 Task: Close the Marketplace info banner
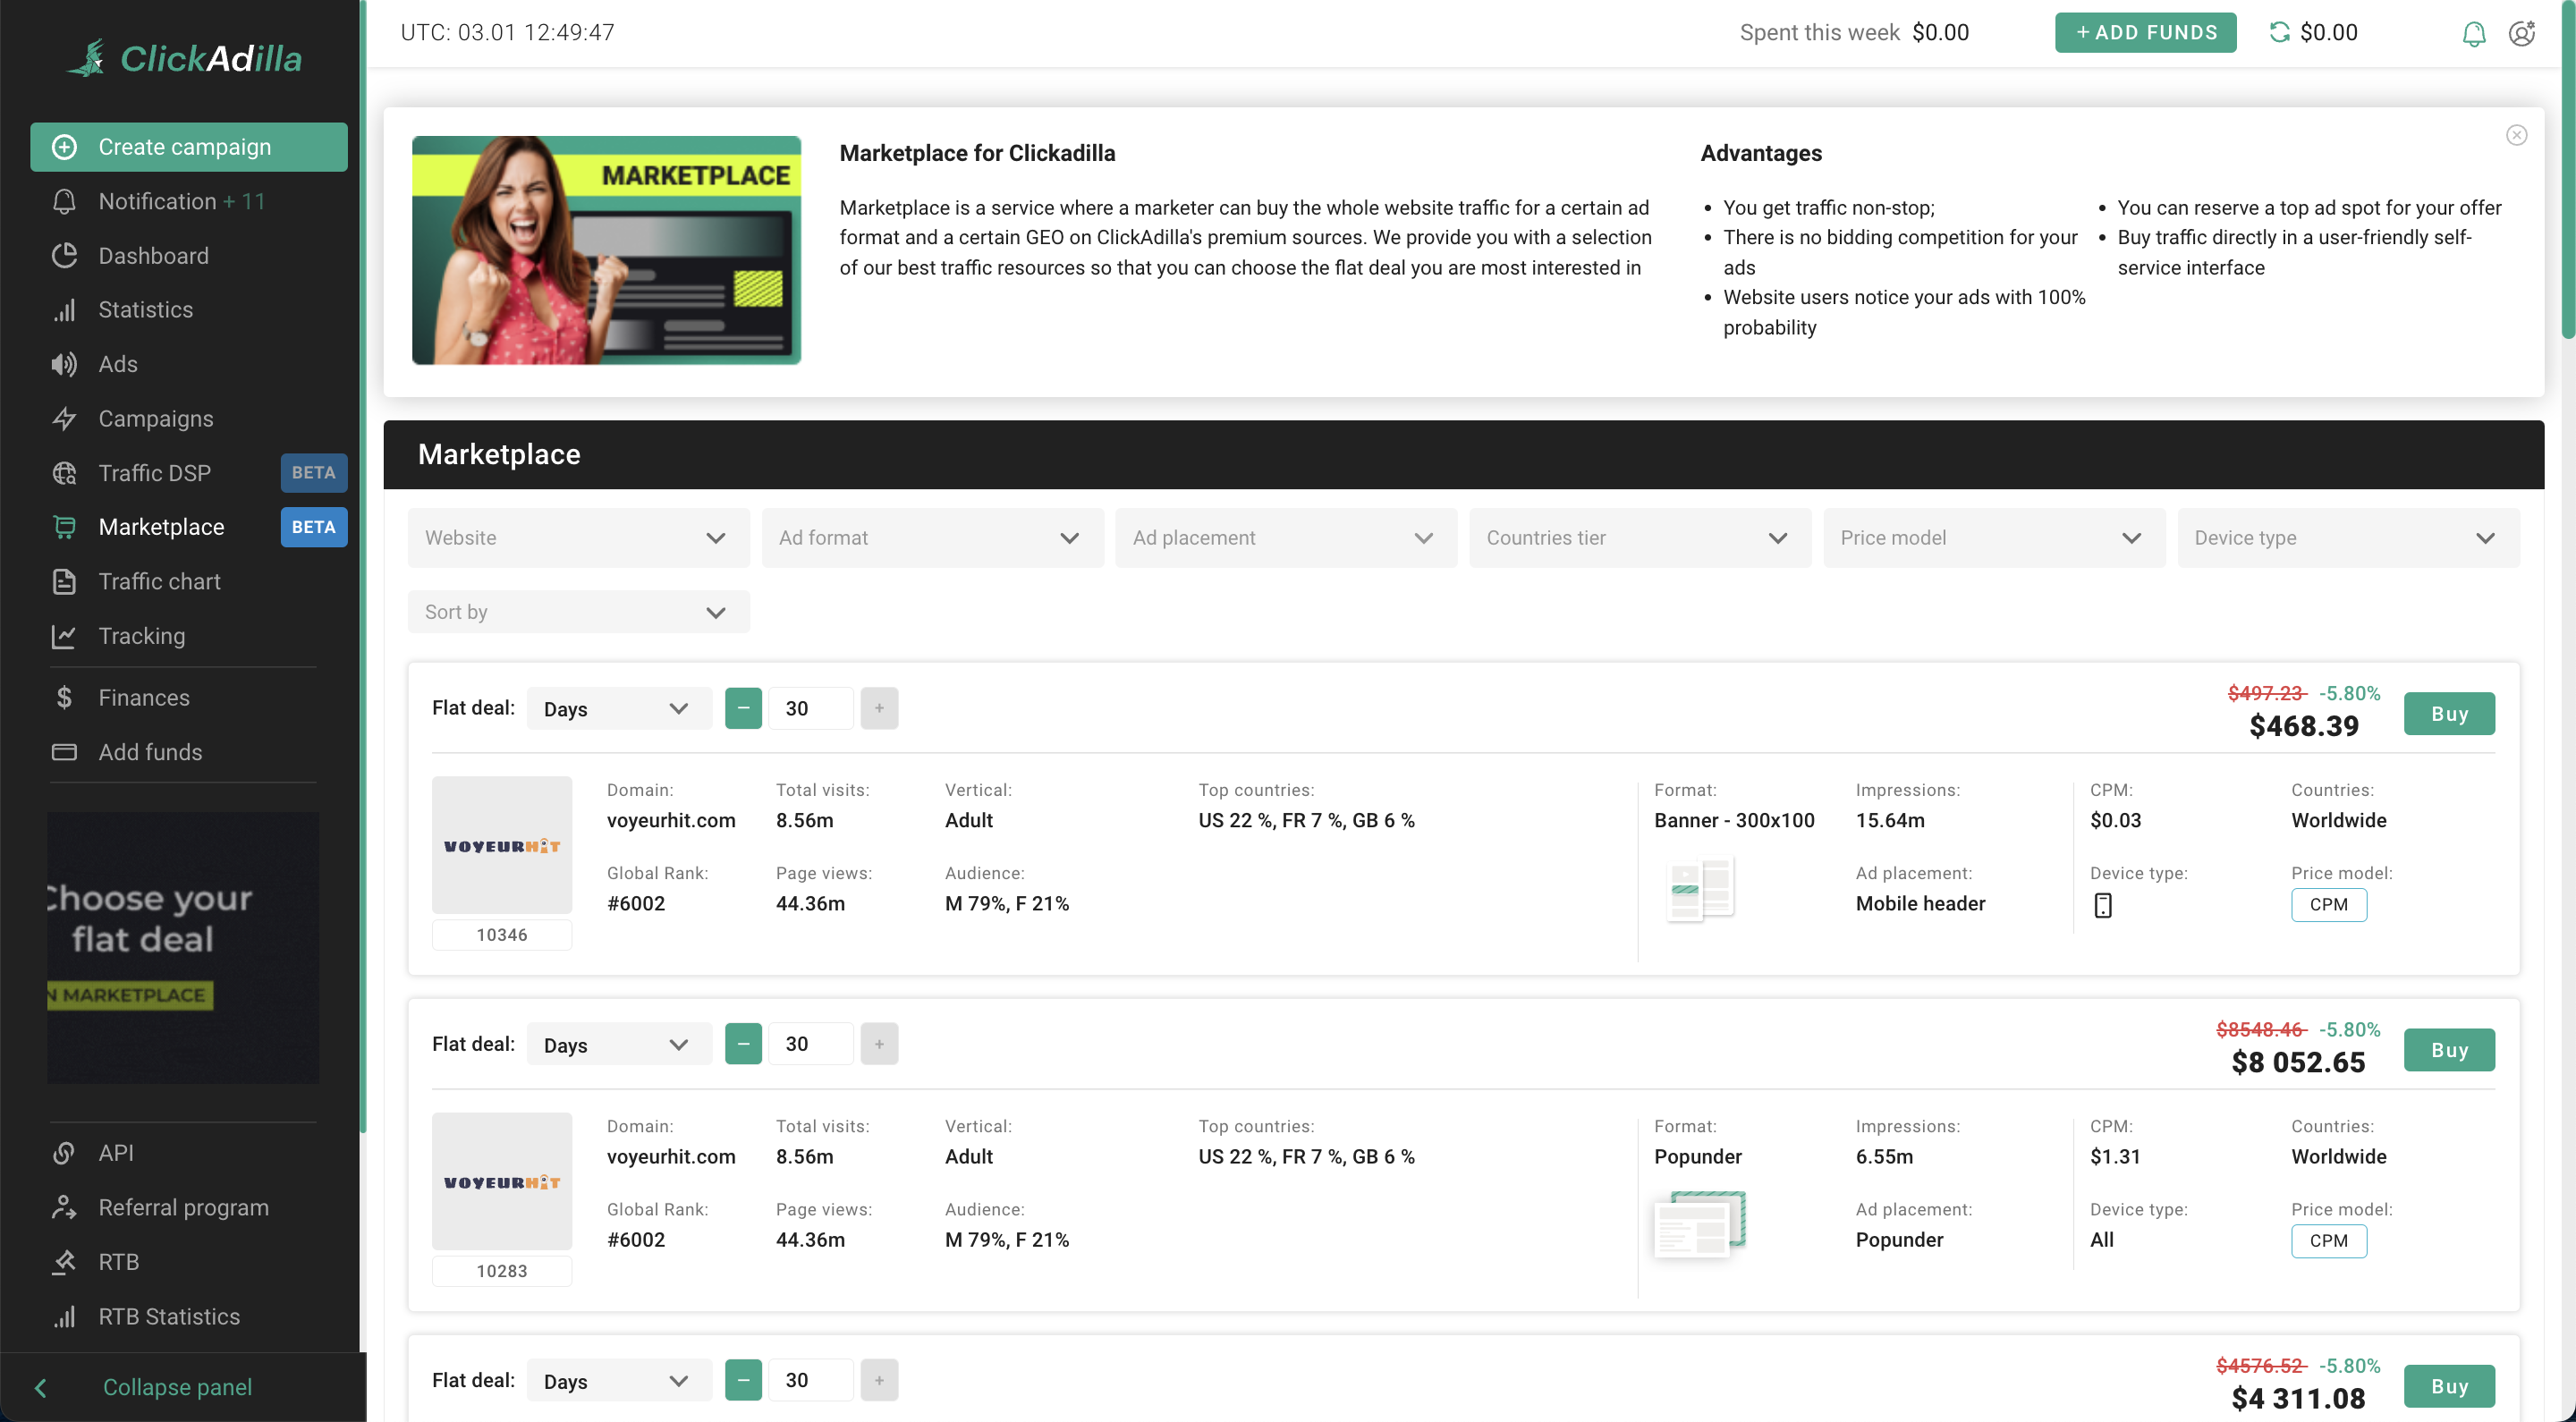coord(2516,135)
